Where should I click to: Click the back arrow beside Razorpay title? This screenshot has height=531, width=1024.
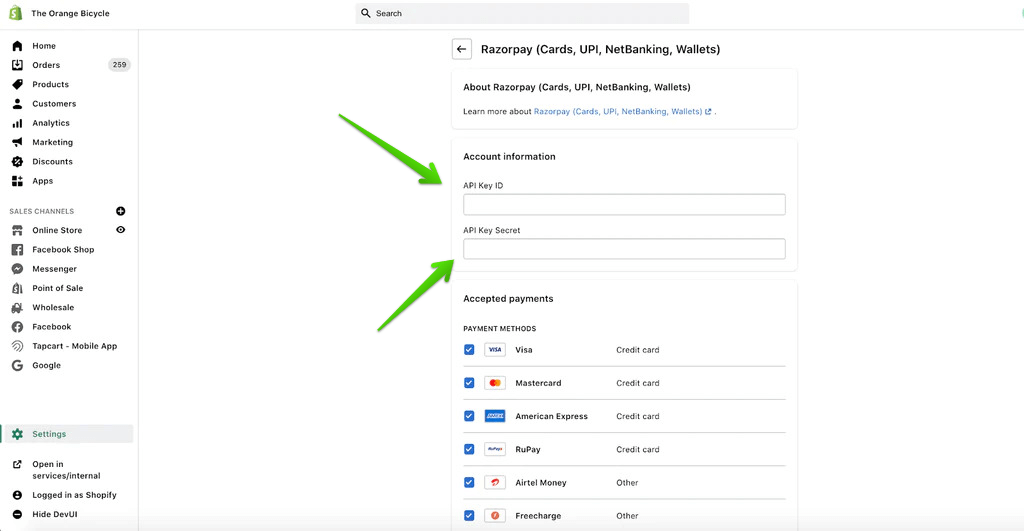(x=461, y=49)
